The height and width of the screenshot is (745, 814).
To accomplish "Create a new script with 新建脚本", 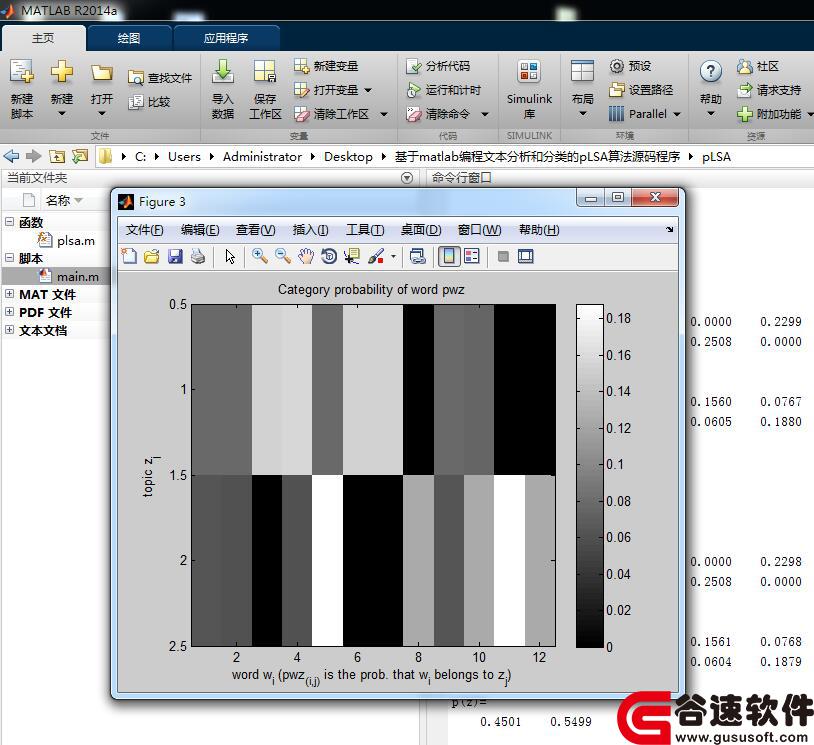I will 22,89.
